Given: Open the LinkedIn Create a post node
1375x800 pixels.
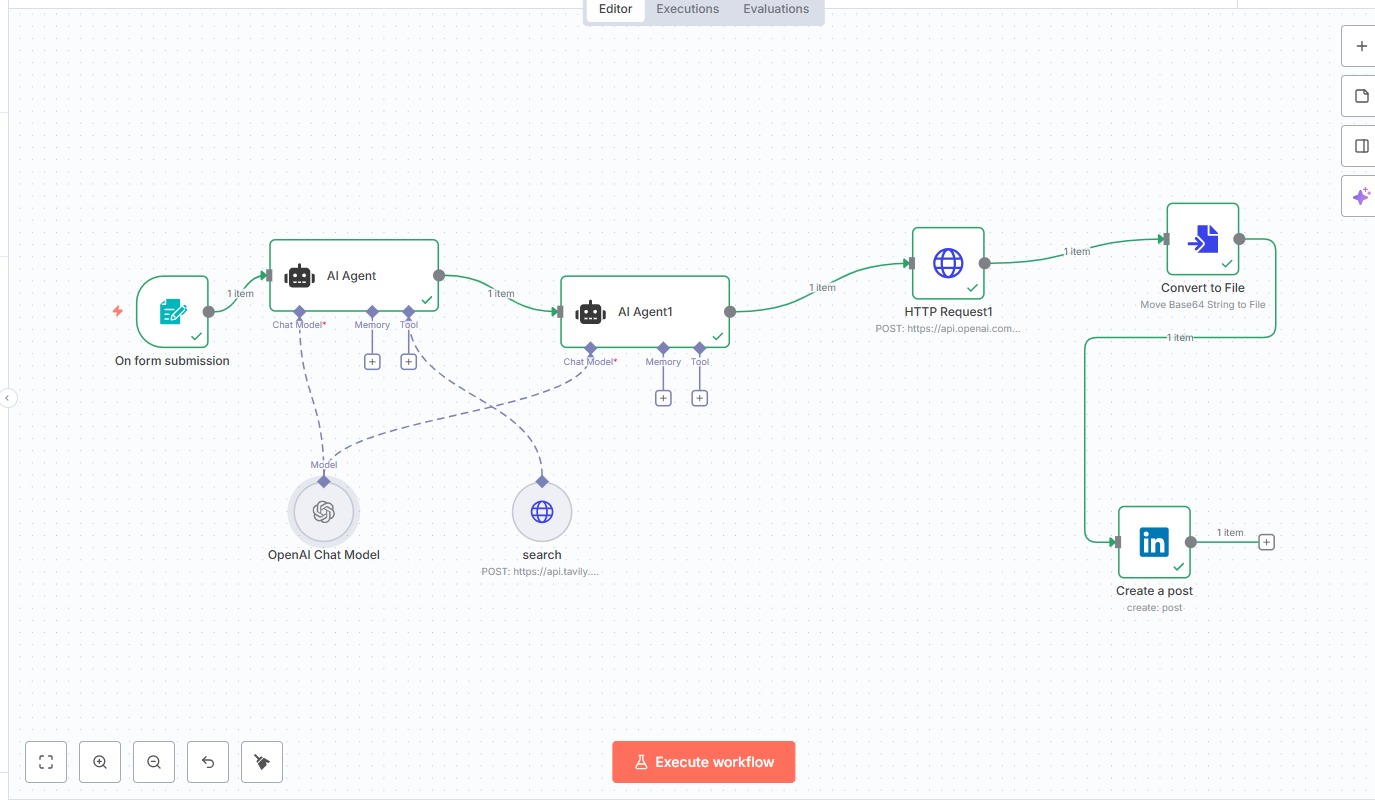Looking at the screenshot, I should (x=1154, y=542).
